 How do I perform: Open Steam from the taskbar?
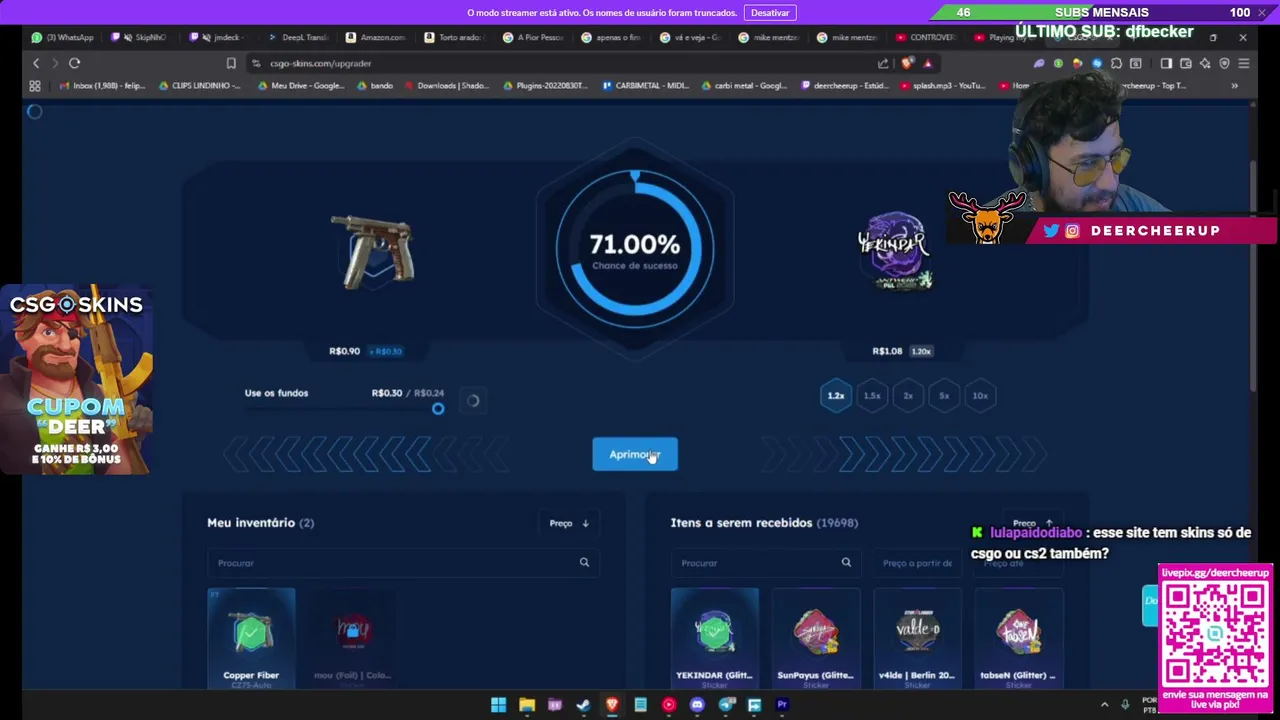click(x=583, y=705)
